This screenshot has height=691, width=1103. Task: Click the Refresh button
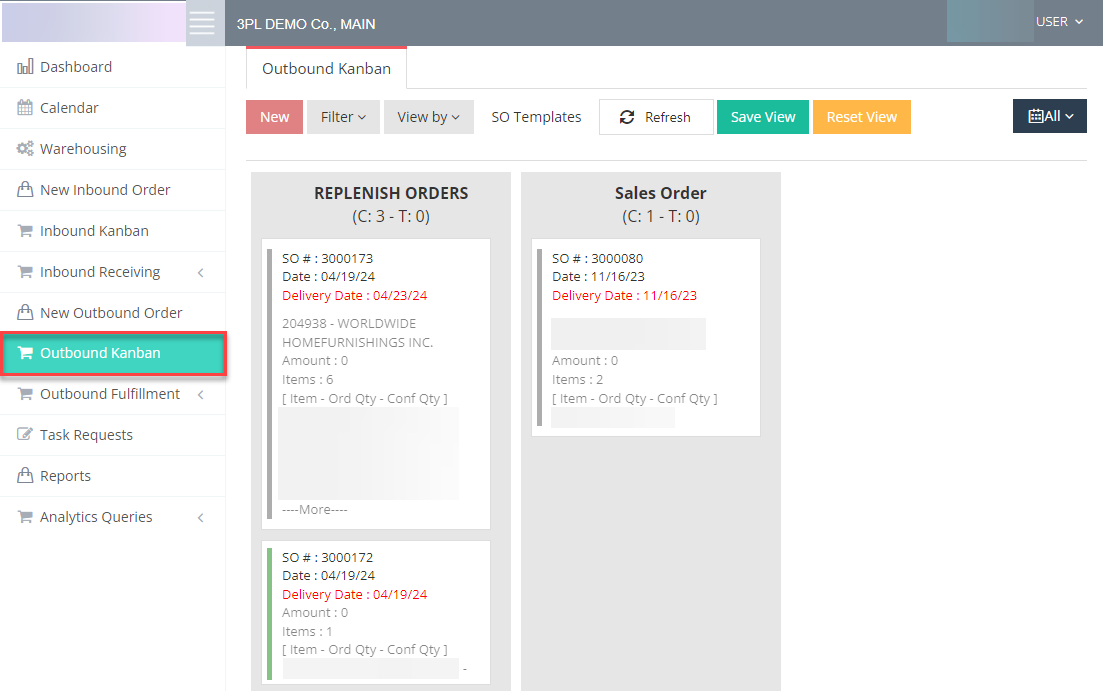coord(656,117)
